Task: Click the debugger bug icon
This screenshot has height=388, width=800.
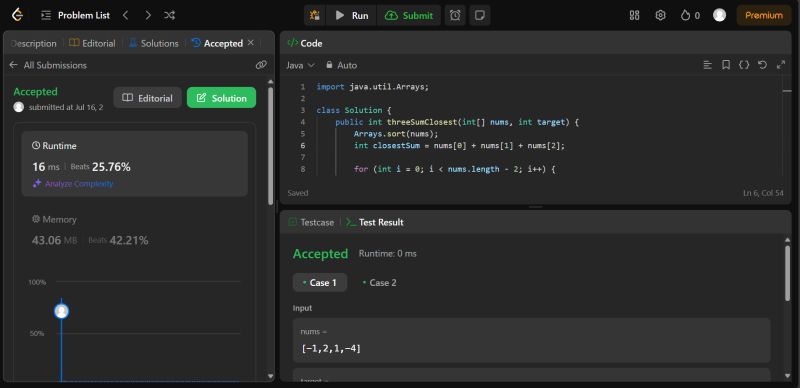Action: pyautogui.click(x=315, y=15)
